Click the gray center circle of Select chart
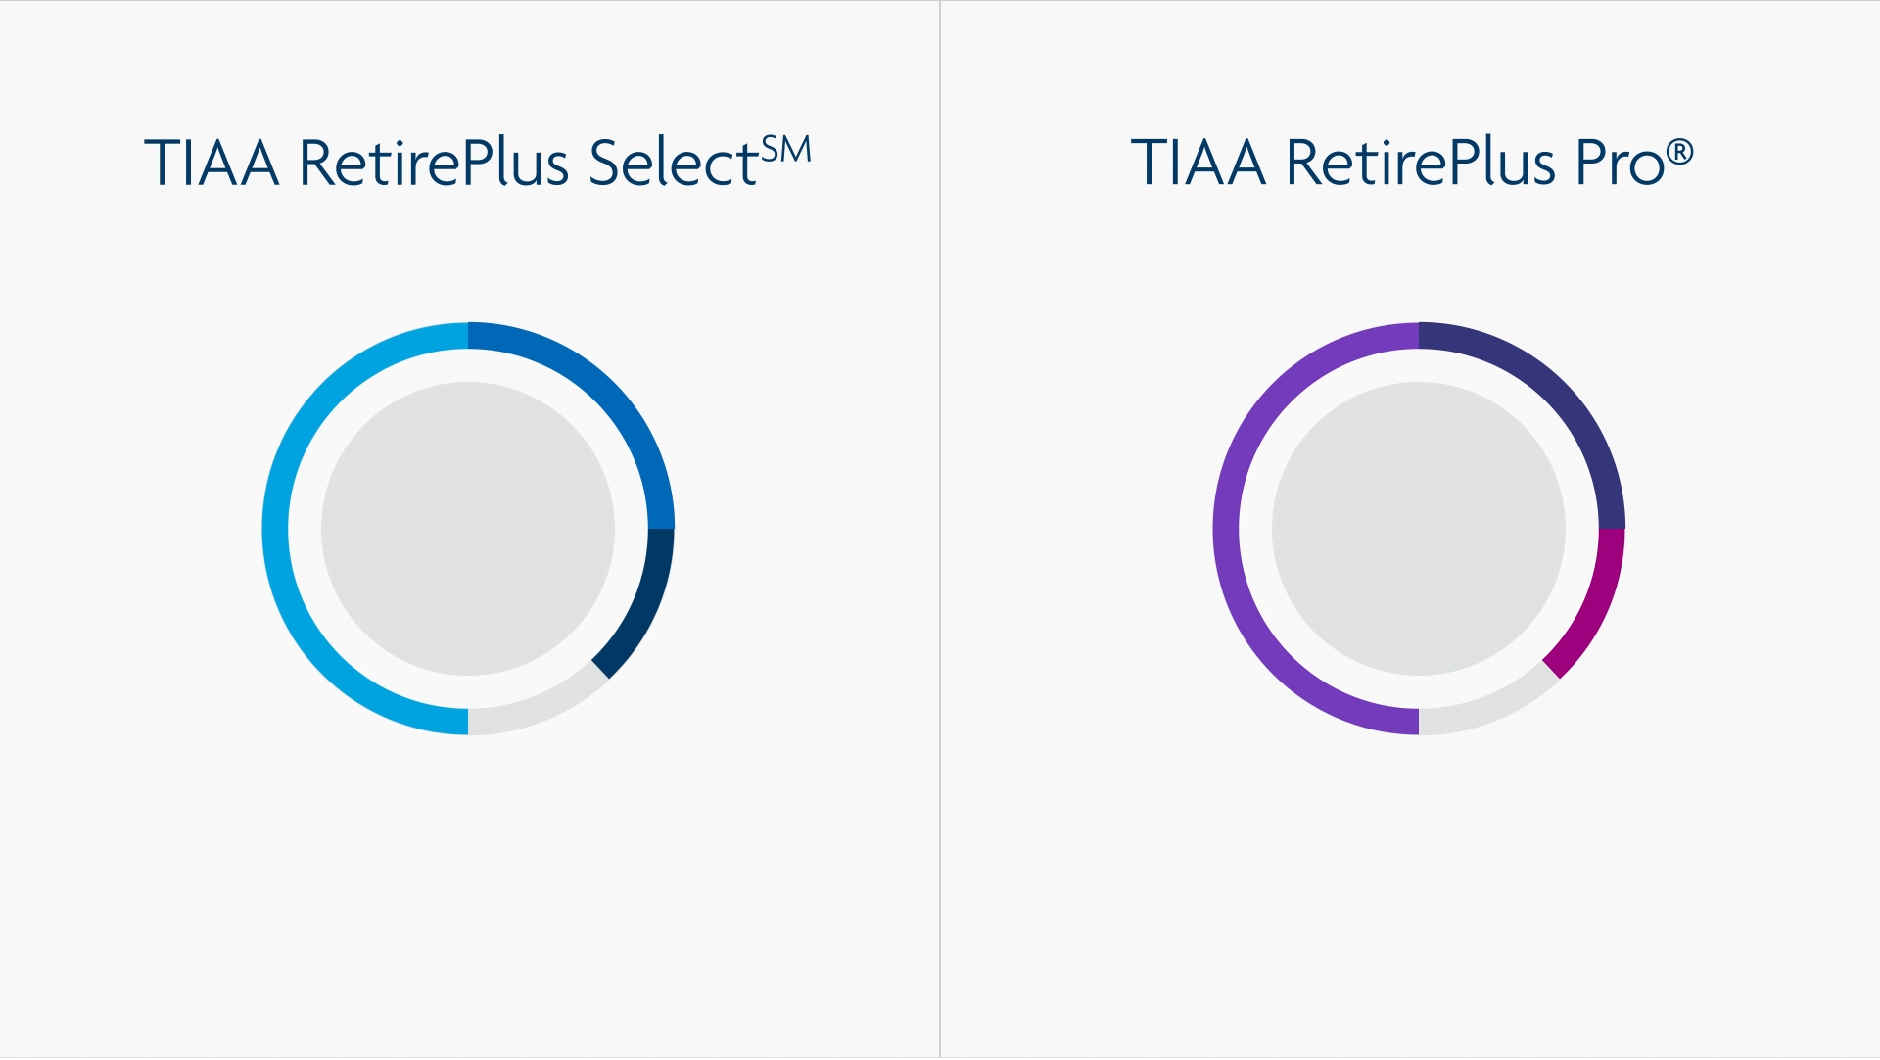 [468, 529]
